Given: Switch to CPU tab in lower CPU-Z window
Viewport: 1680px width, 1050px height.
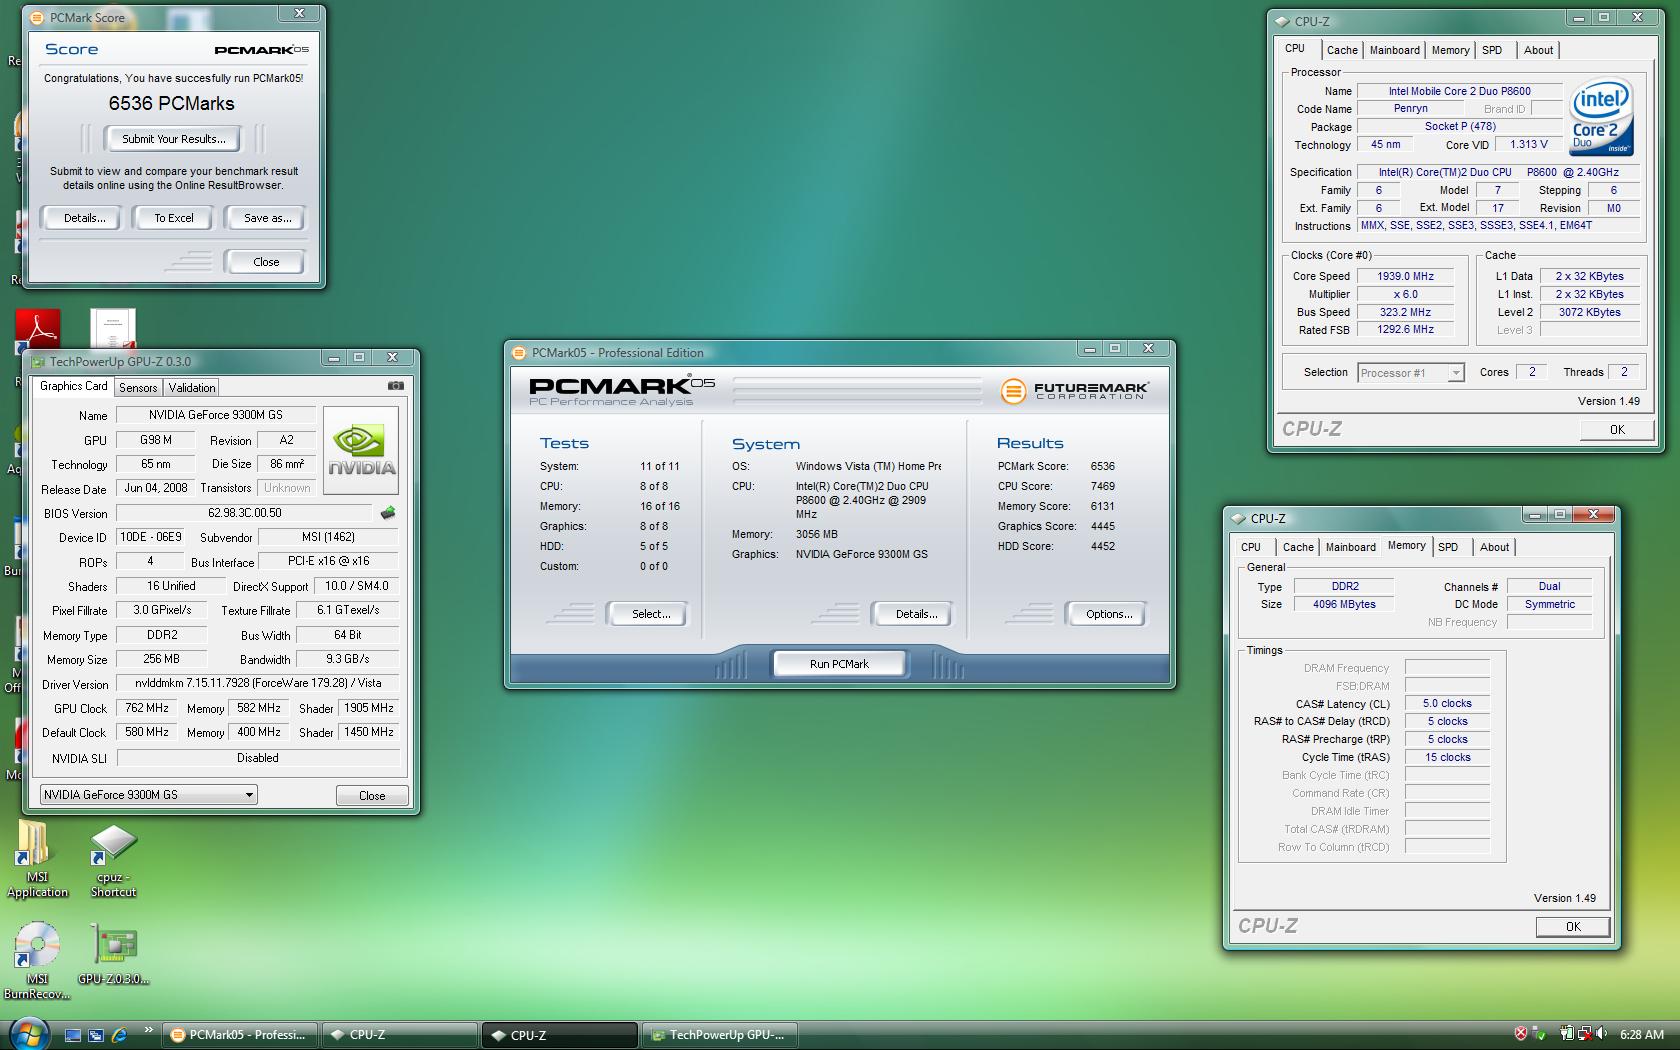Looking at the screenshot, I should coord(1251,547).
